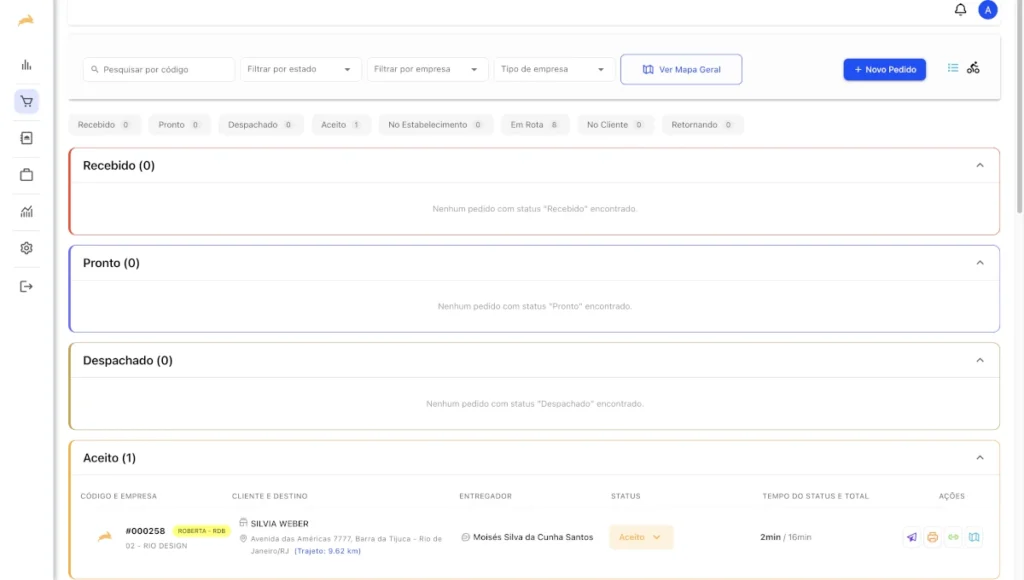The width and height of the screenshot is (1024, 580).
Task: Click customer name SILVIA WEBER
Action: click(280, 523)
